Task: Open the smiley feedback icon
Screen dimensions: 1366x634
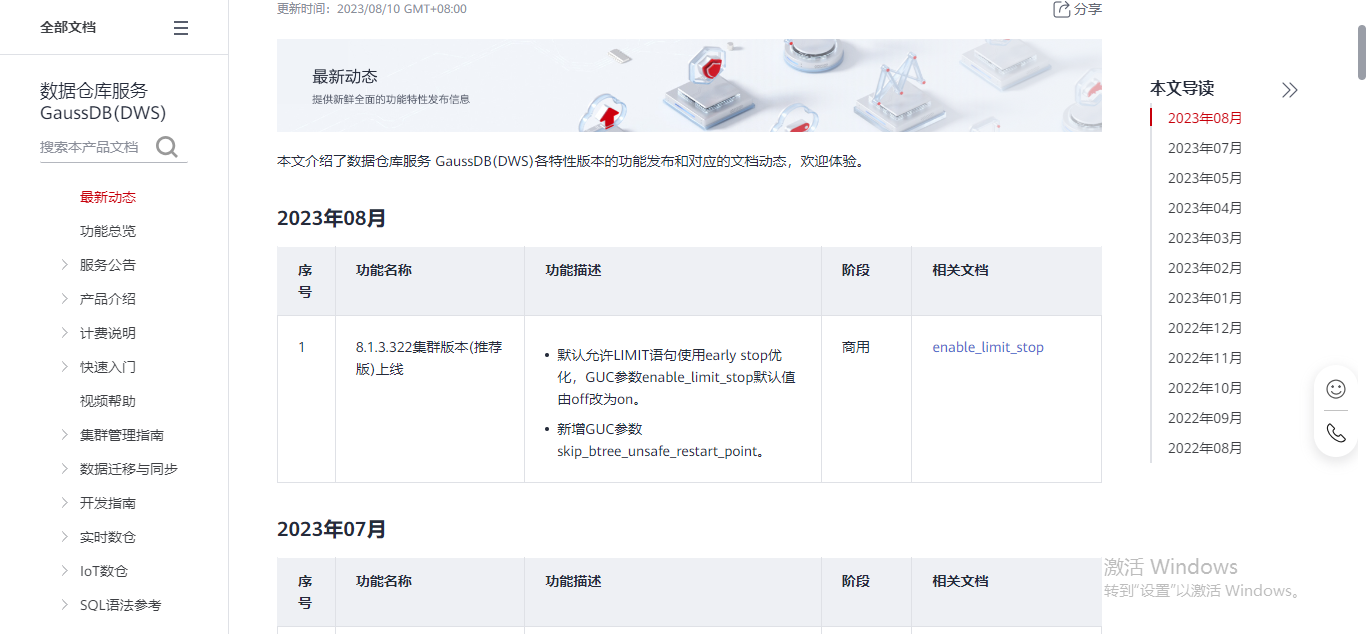Action: tap(1336, 389)
